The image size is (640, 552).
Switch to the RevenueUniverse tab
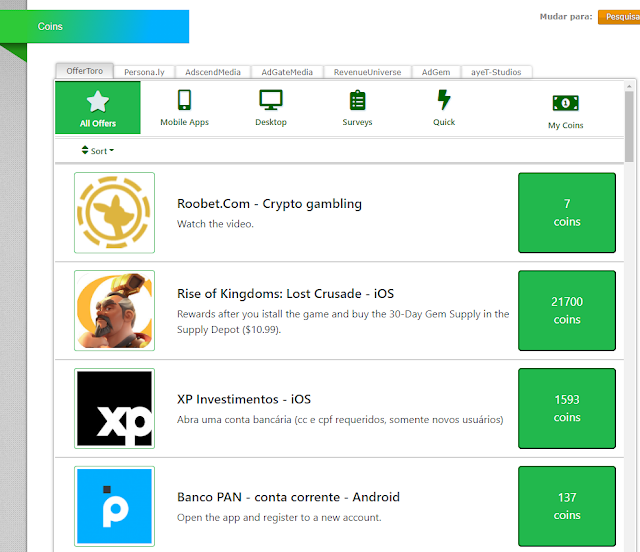point(367,72)
